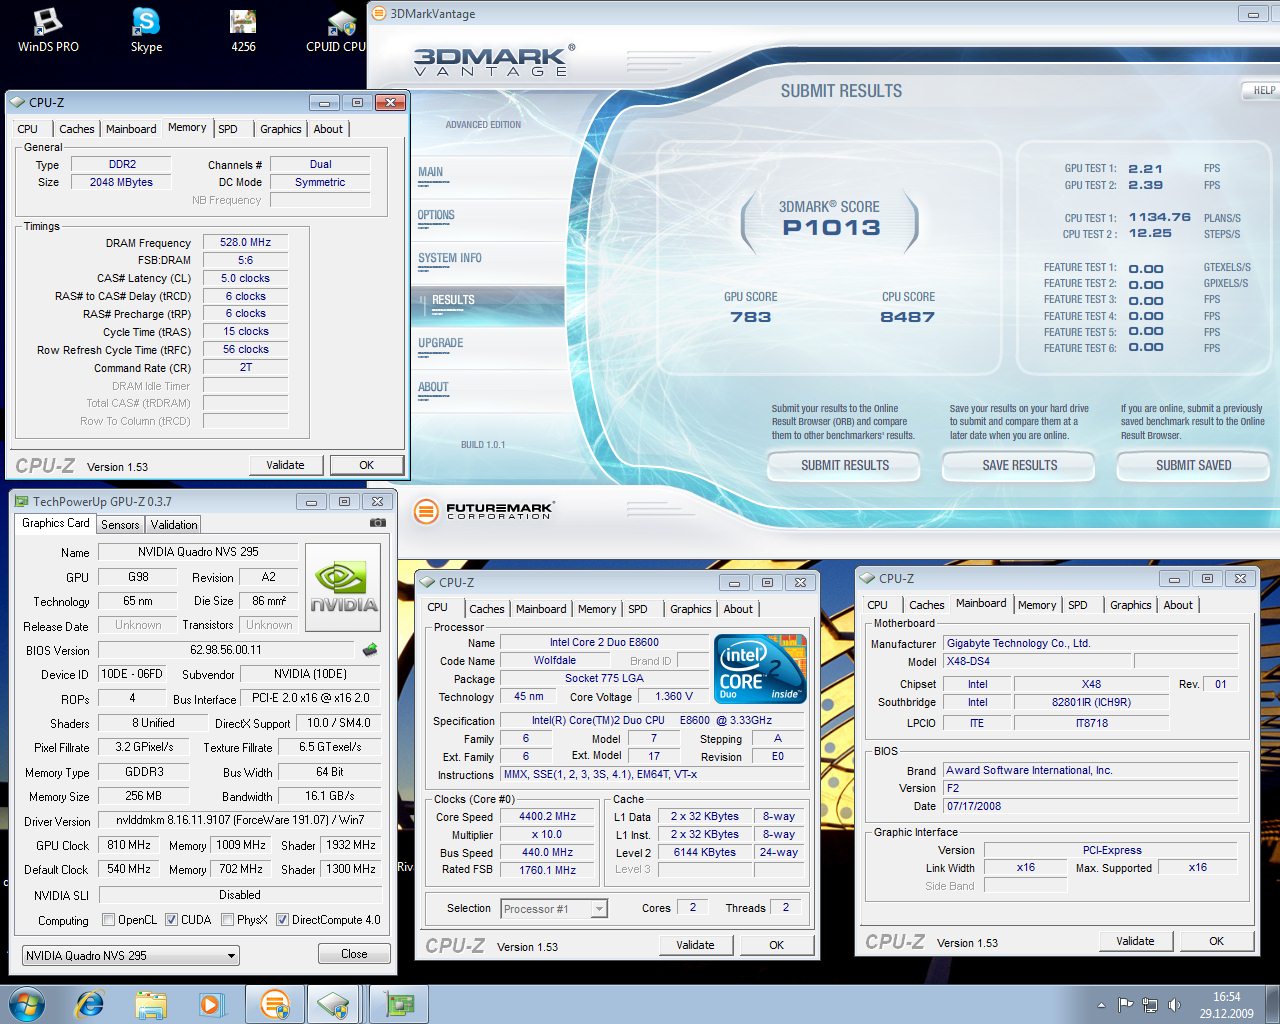Toggle the OpenCL checkbox in GPU-Z
The height and width of the screenshot is (1024, 1280).
pos(108,920)
